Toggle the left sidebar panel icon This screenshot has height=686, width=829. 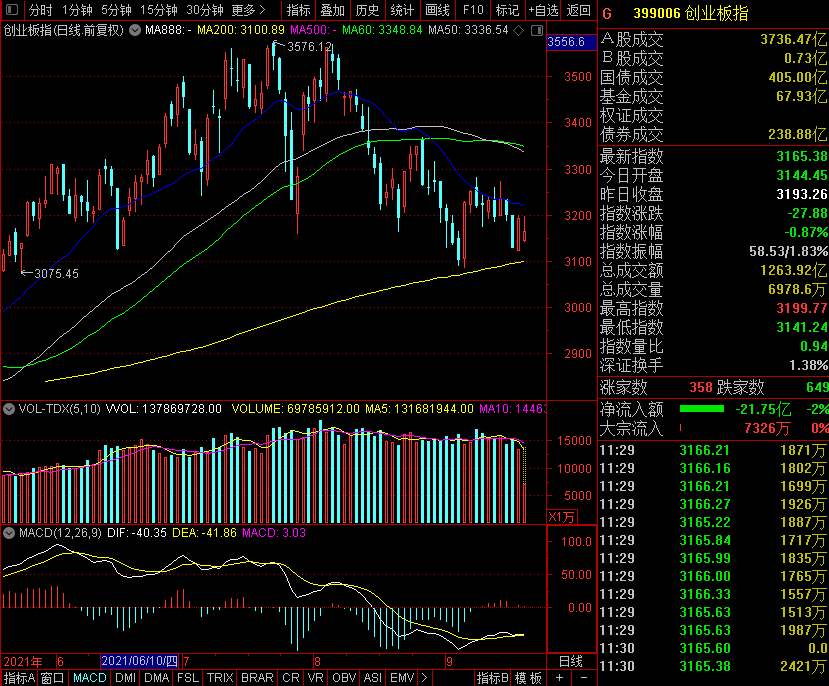tap(12, 10)
